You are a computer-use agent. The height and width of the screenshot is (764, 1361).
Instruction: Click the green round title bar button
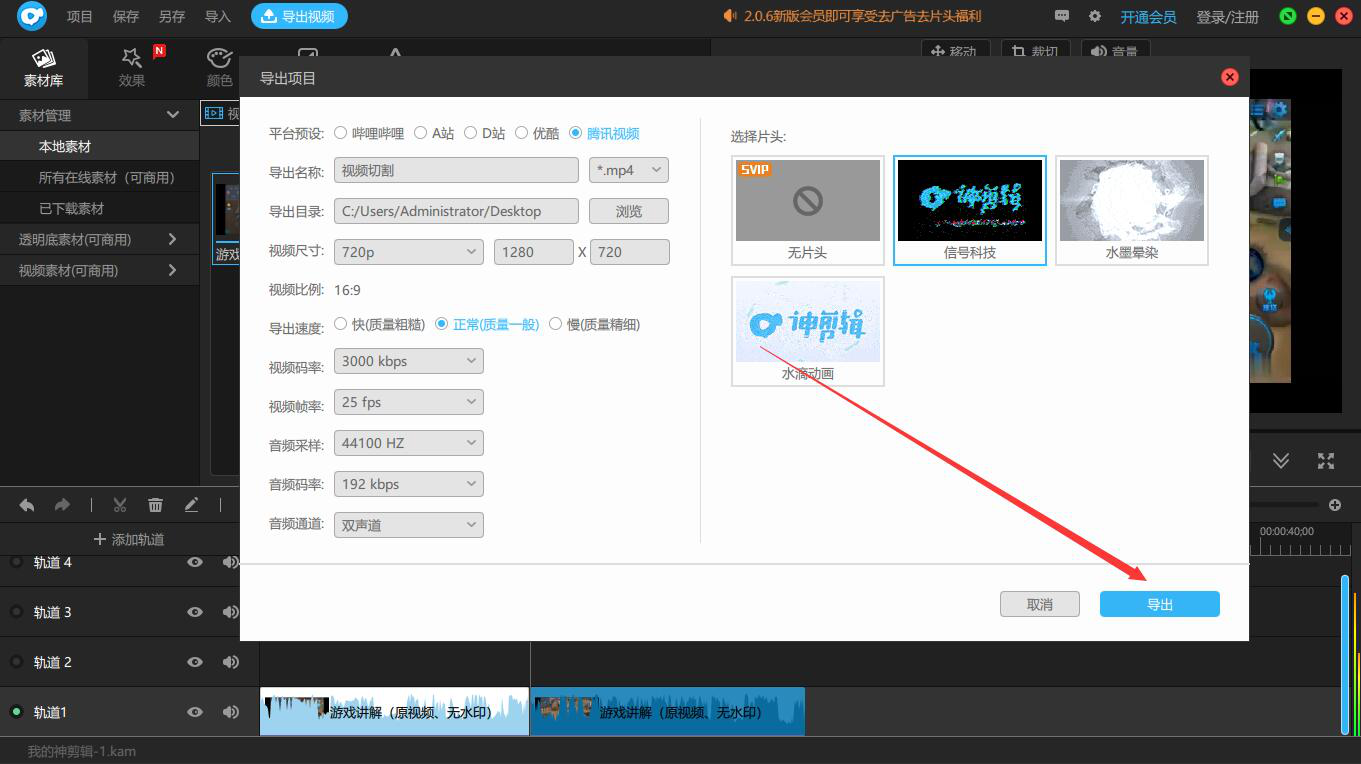pos(1288,16)
